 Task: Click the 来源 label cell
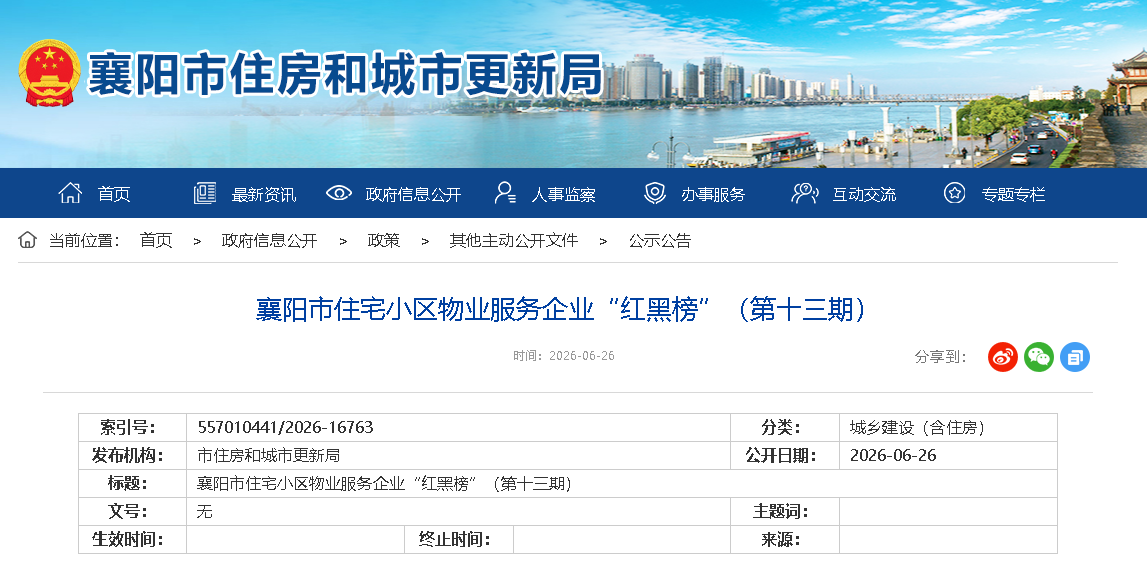[x=785, y=540]
